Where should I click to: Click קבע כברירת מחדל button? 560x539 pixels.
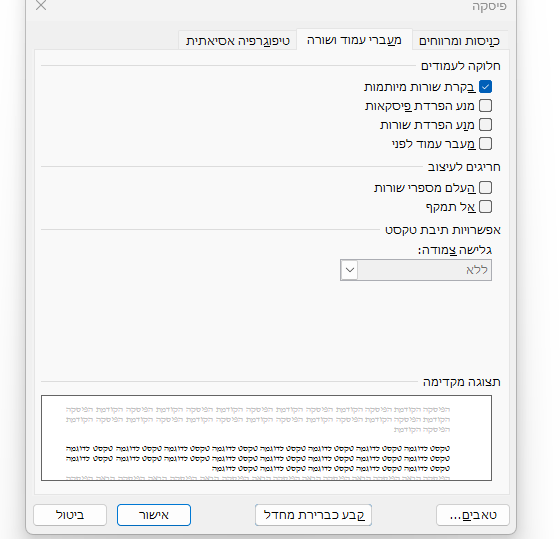pyautogui.click(x=313, y=515)
